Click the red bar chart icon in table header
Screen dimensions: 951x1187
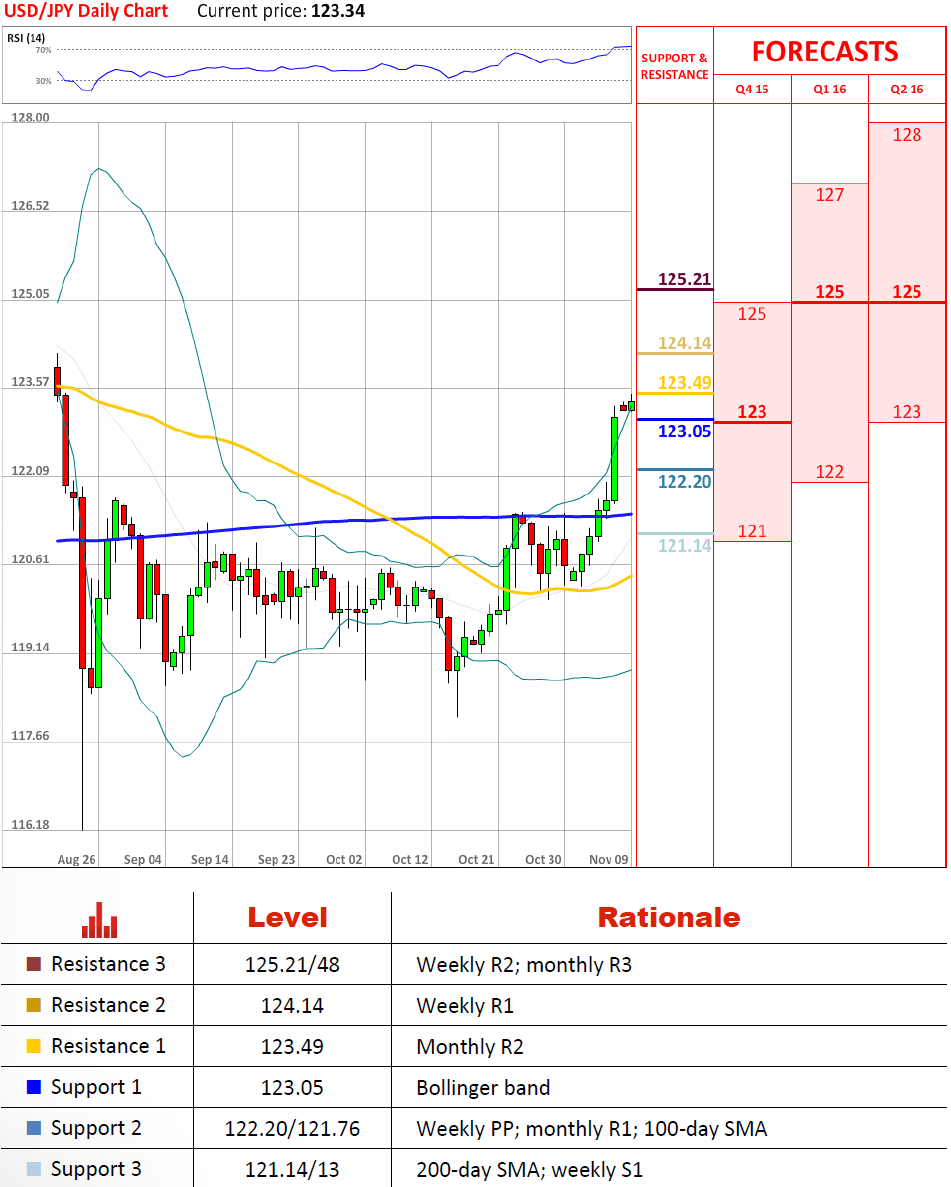pyautogui.click(x=99, y=920)
